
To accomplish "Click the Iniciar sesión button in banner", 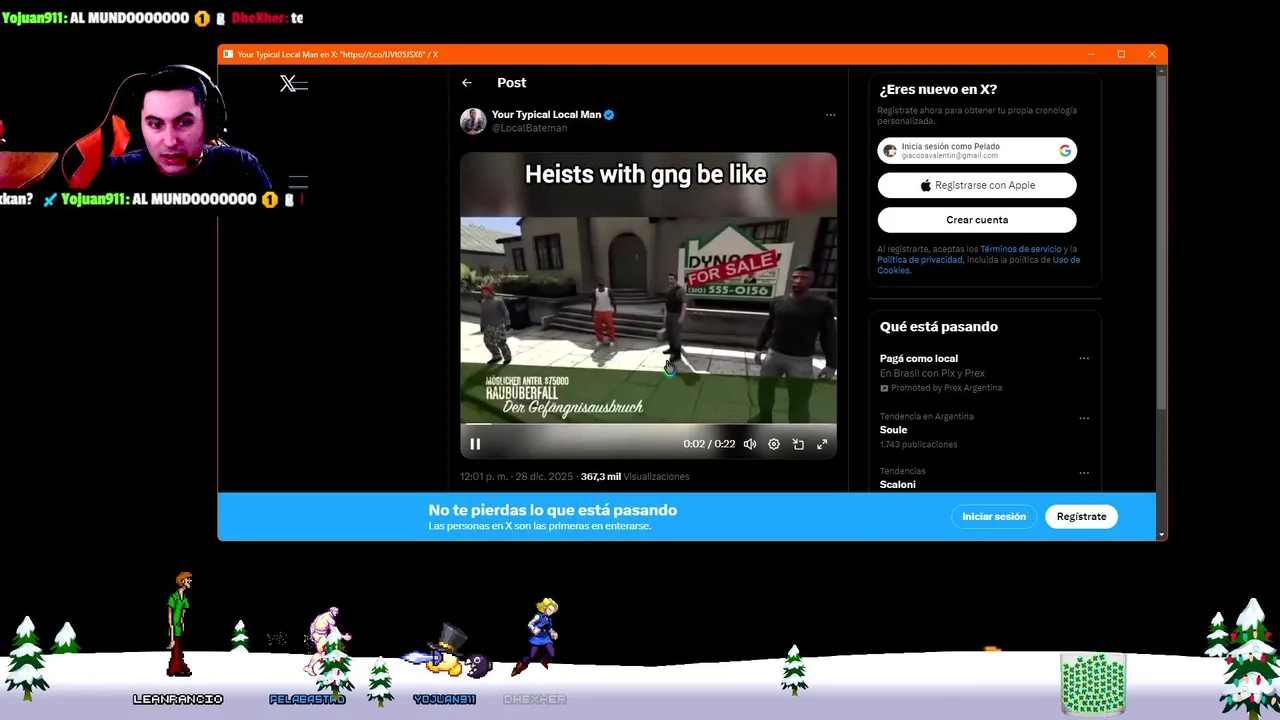I will click(994, 517).
